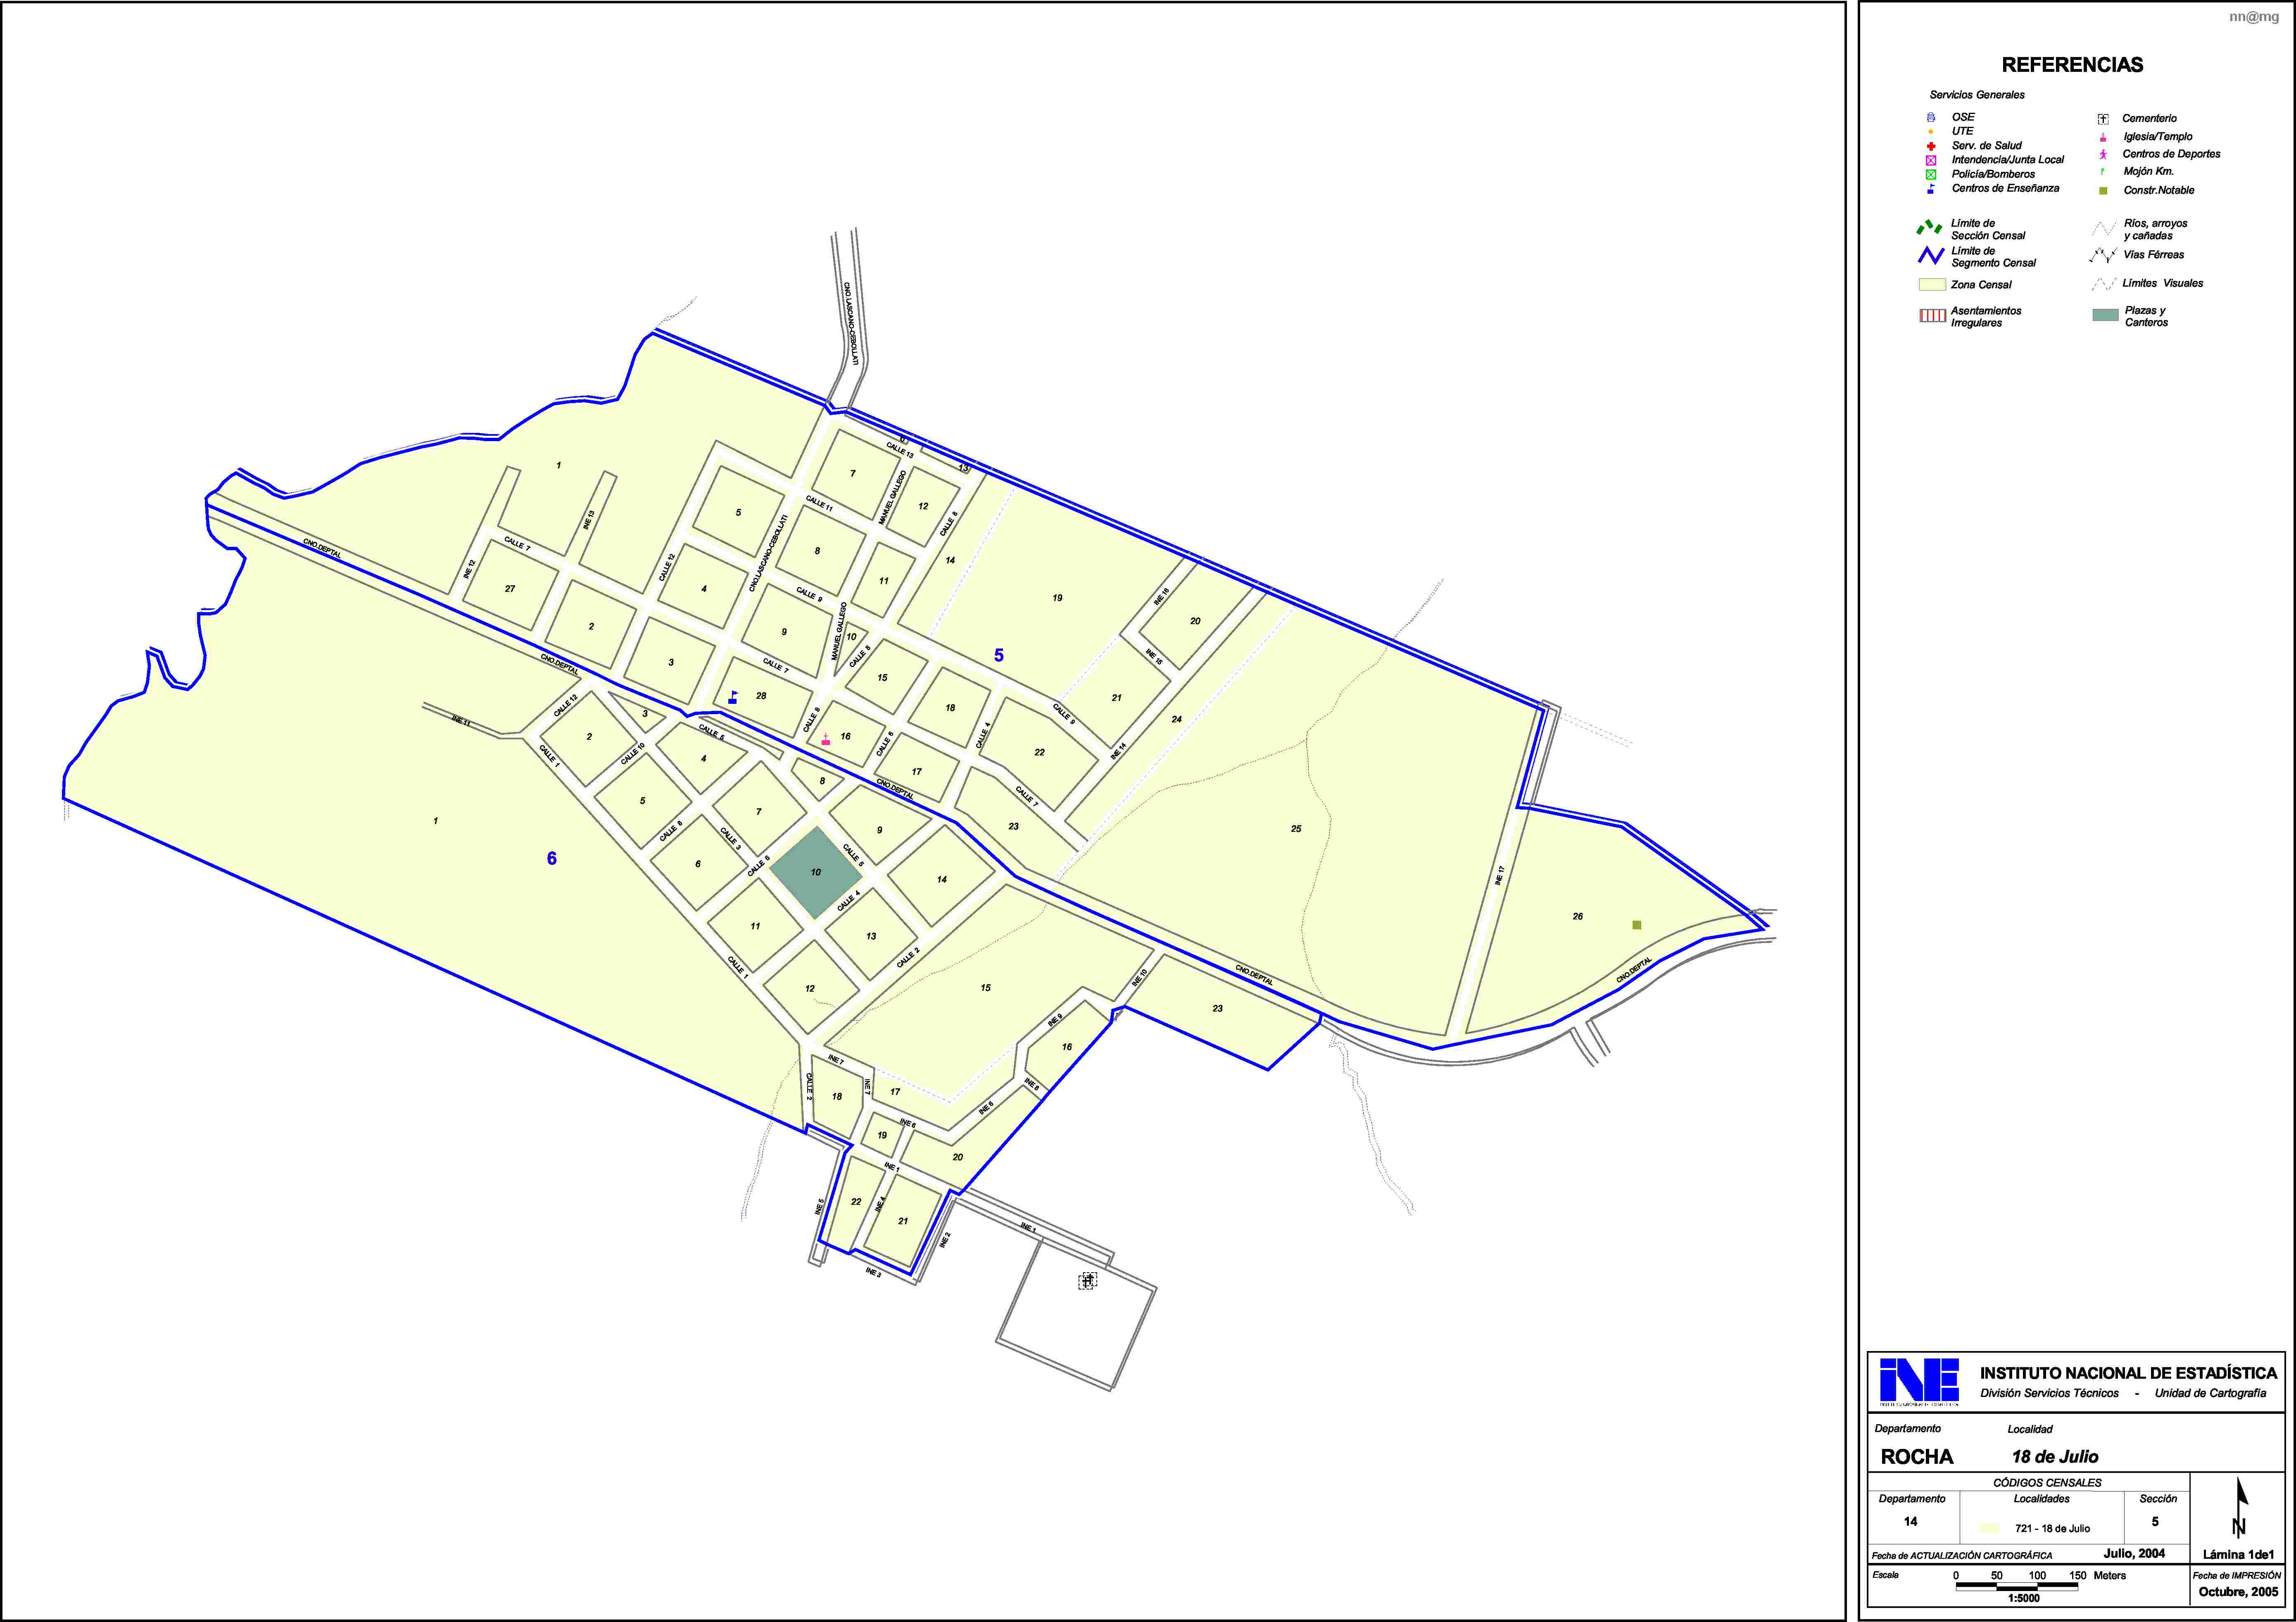2296x1622 pixels.
Task: Click the green Policía/Bomberos icon
Action: coord(1931,174)
